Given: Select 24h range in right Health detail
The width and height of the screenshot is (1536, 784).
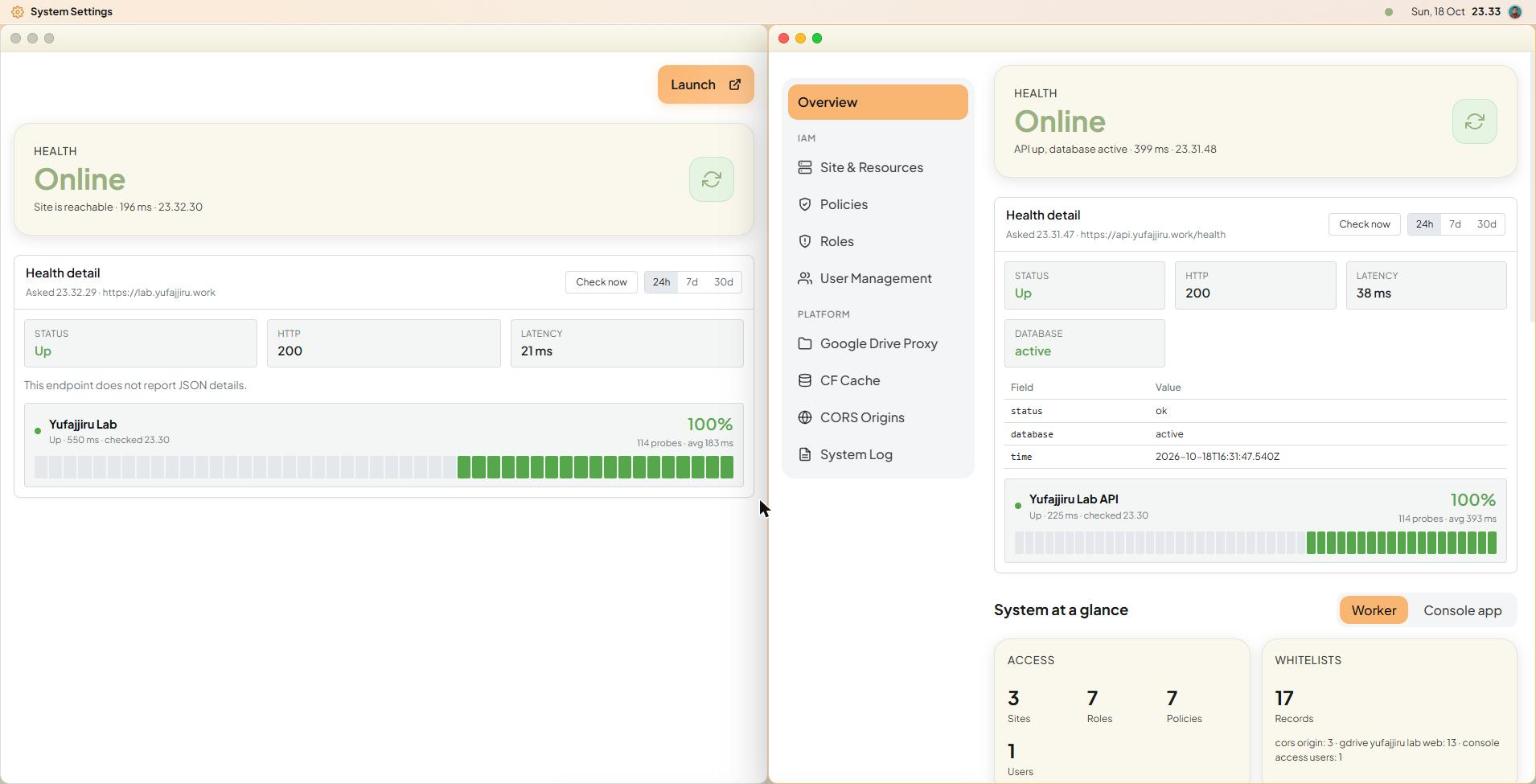Looking at the screenshot, I should click(x=1424, y=224).
